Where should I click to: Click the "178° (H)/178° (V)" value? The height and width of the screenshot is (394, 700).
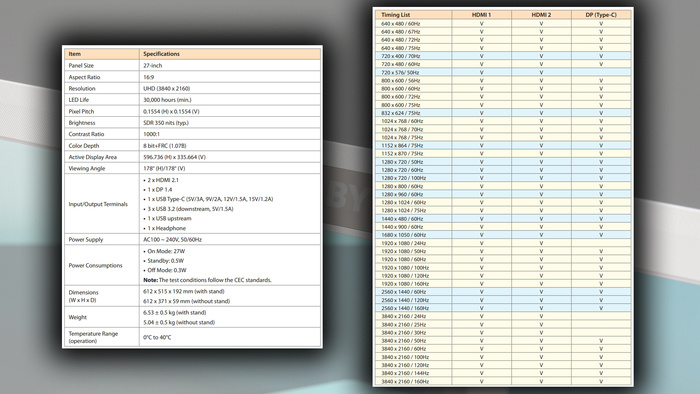click(164, 169)
